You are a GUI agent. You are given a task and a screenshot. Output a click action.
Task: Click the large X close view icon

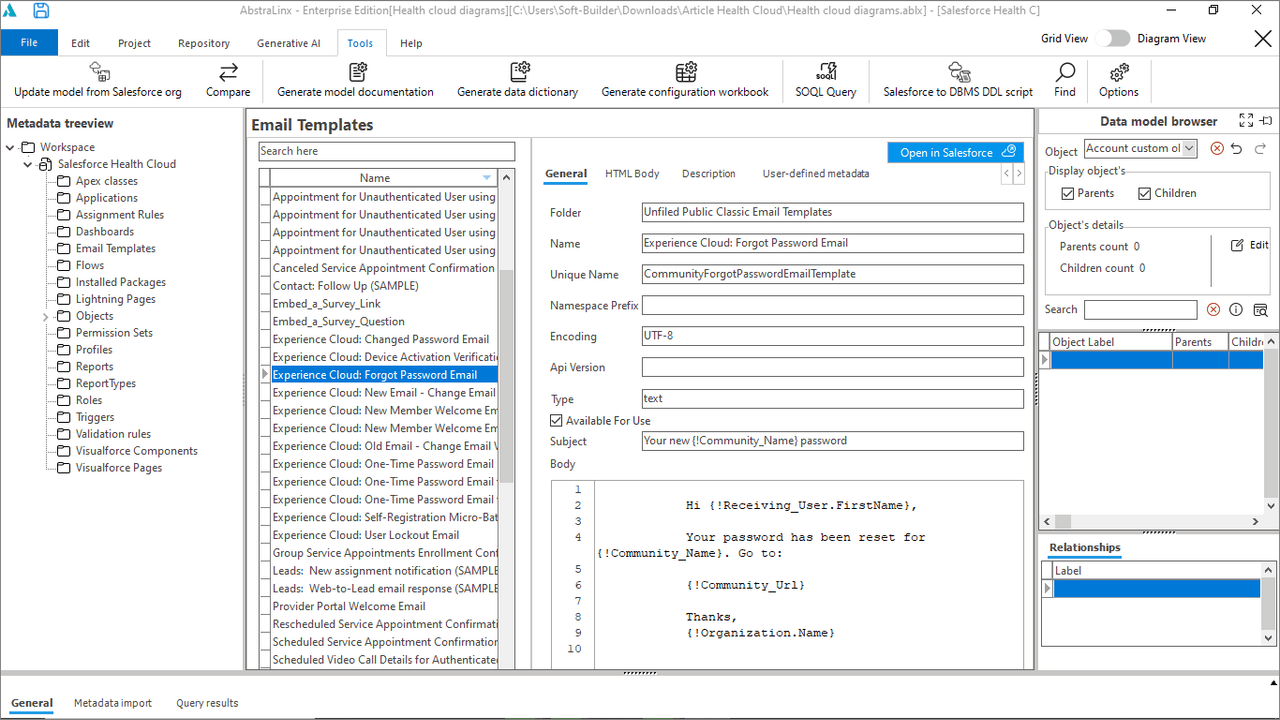(x=1262, y=38)
